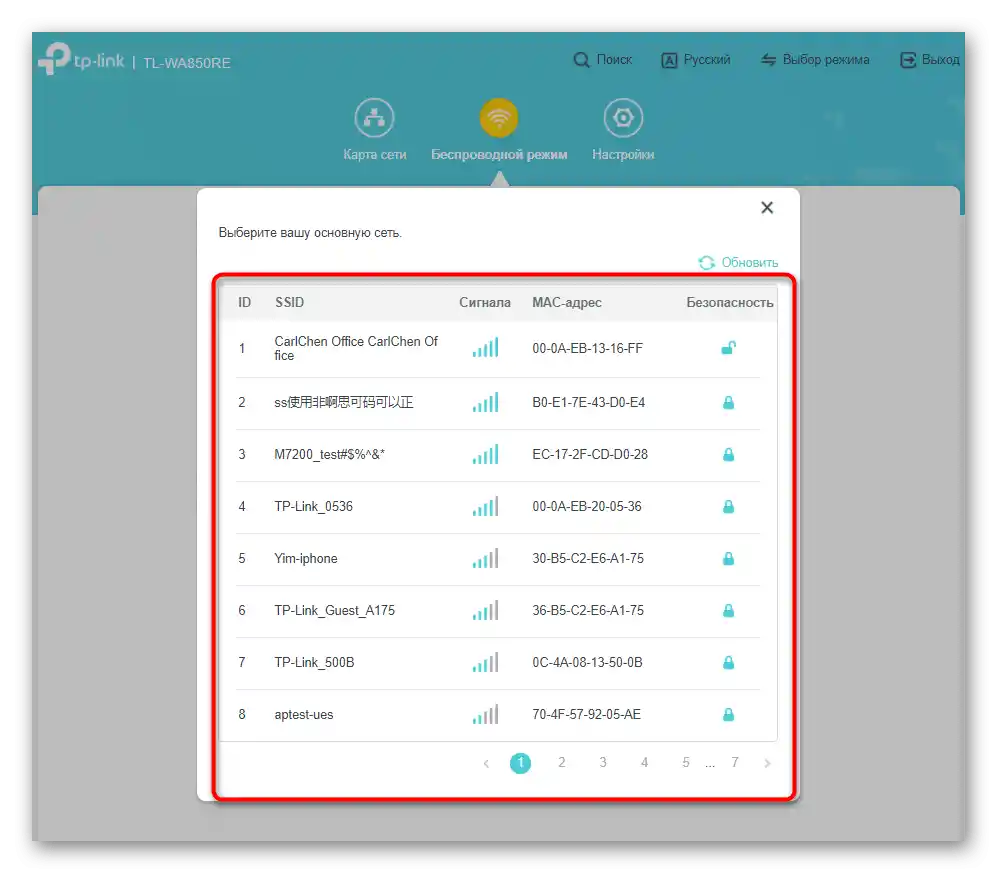Open the Карта сети network map icon
The image size is (997, 873).
[374, 118]
